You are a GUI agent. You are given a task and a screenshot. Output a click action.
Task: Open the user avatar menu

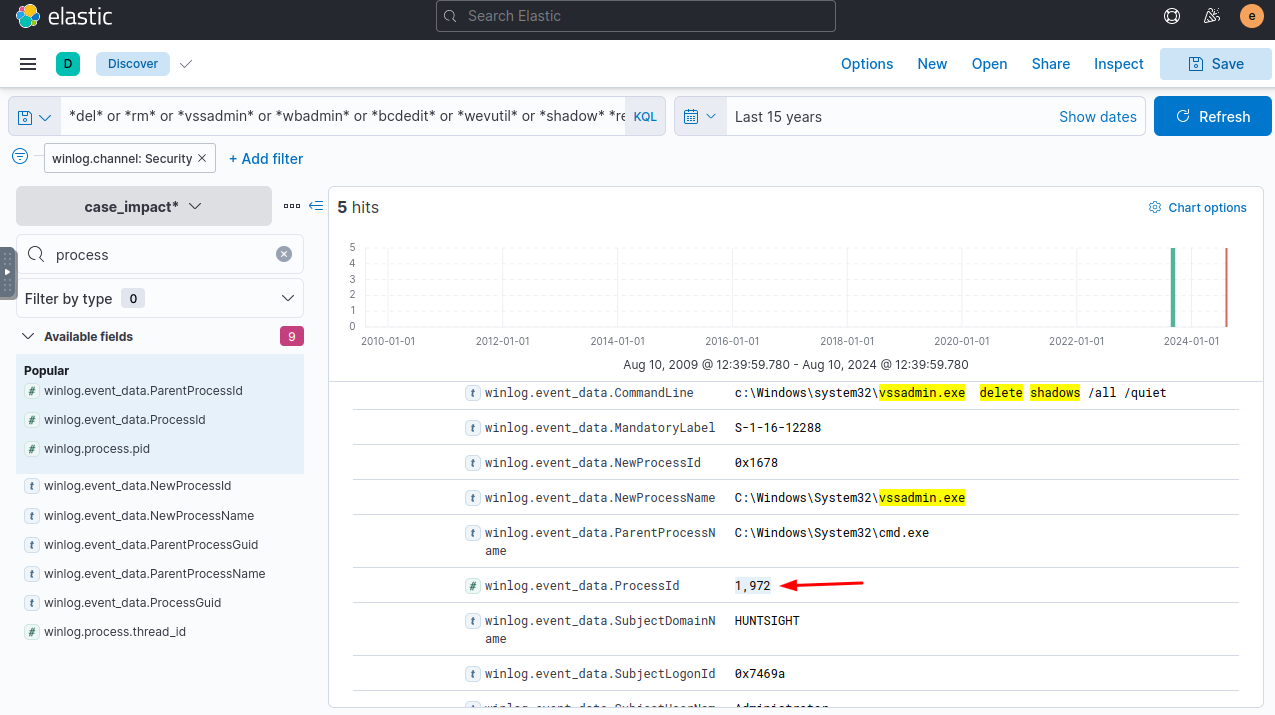[1251, 16]
